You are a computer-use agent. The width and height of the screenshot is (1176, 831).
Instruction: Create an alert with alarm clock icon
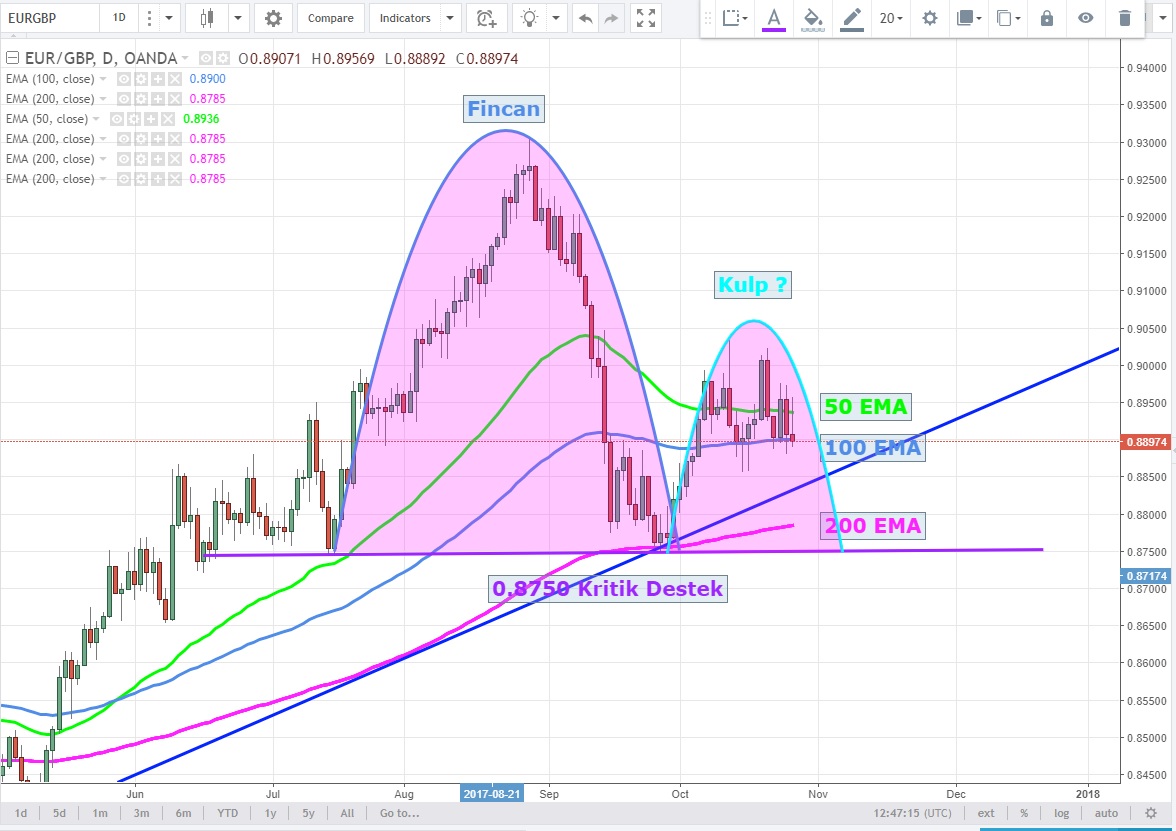[x=487, y=18]
